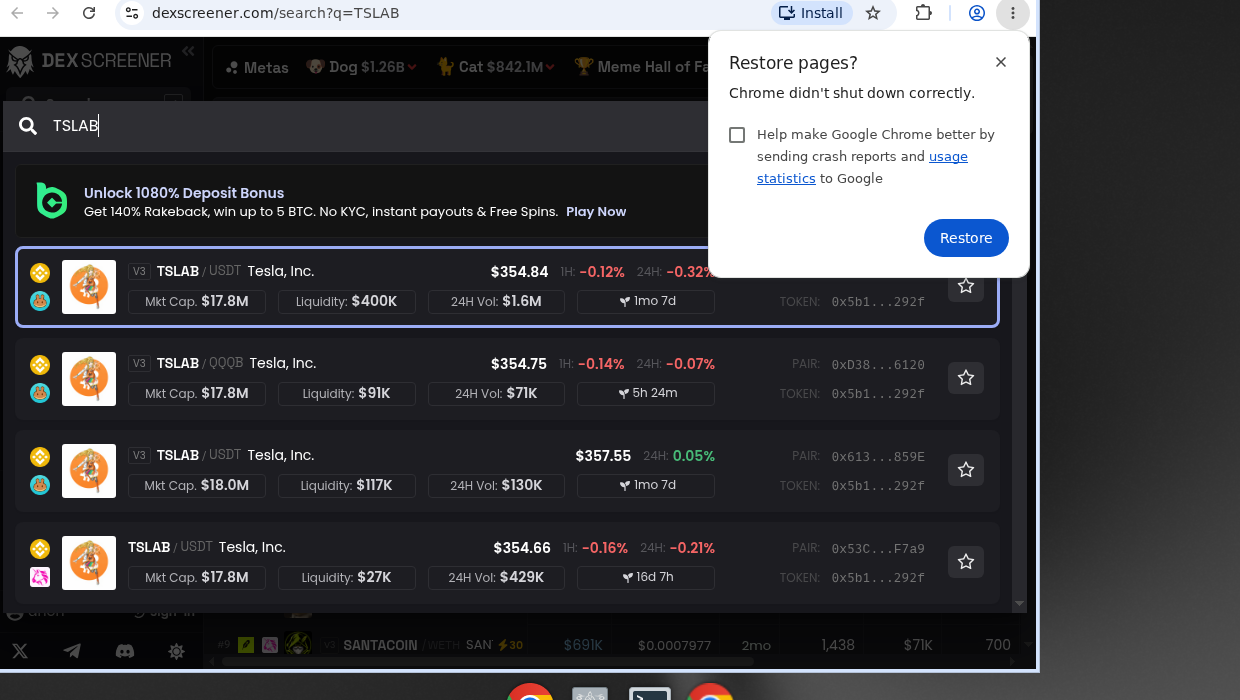Screen dimensions: 1240x700
Task: Click the DEX Screener owl logo
Action: (x=20, y=61)
